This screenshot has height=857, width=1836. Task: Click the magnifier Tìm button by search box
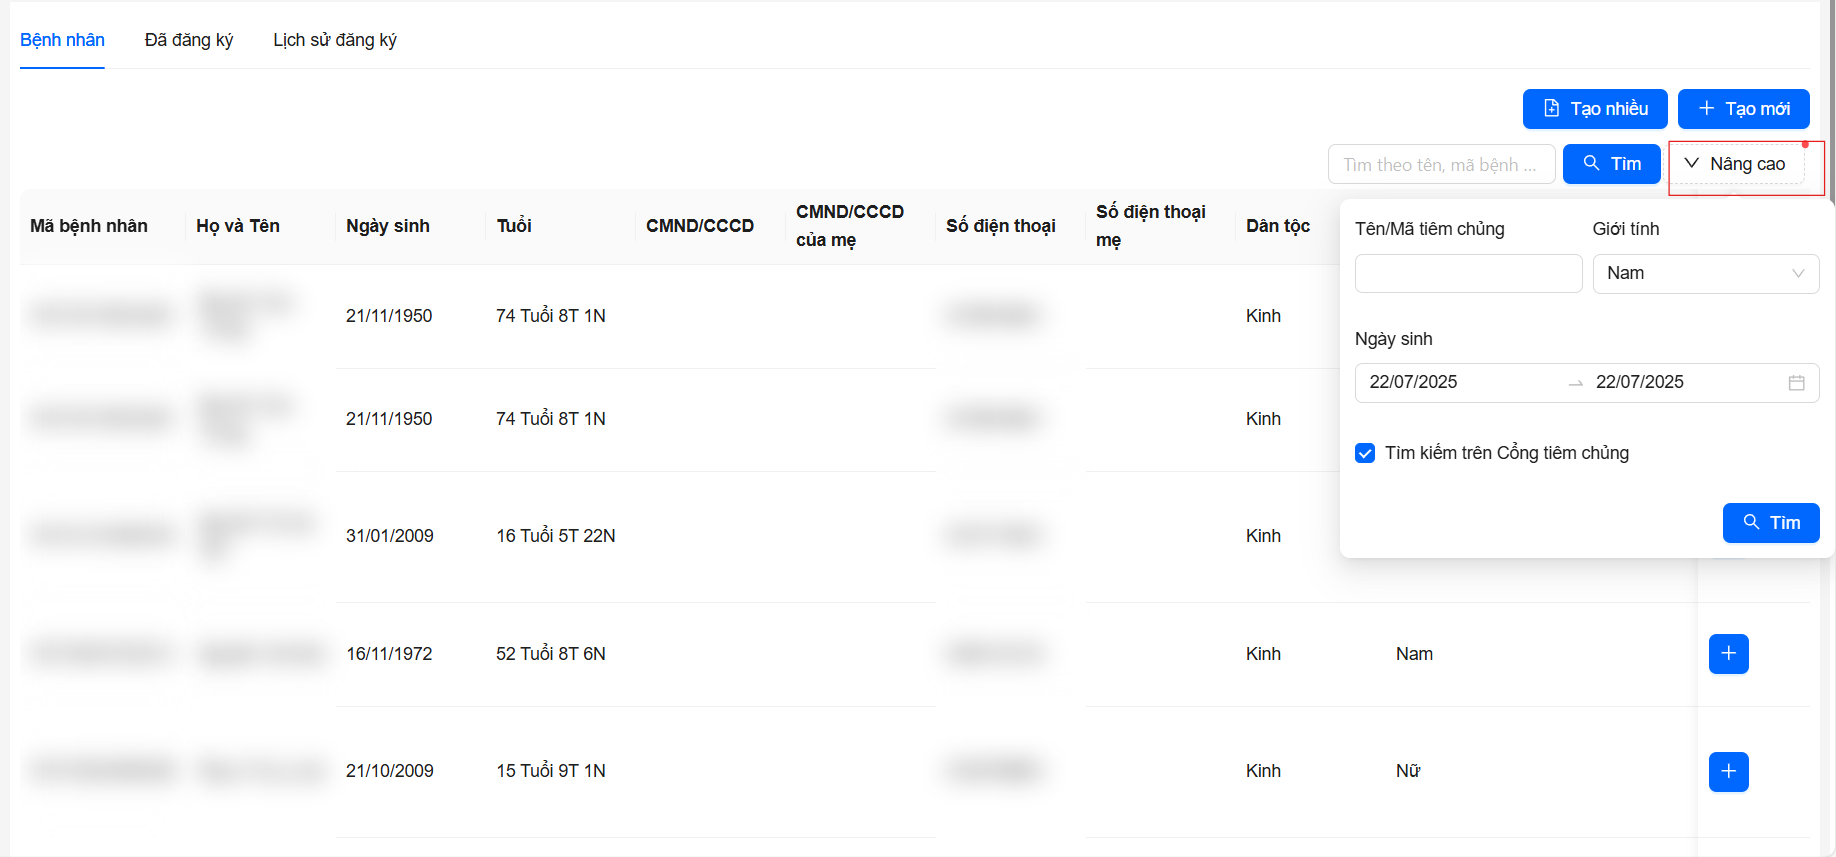1611,164
